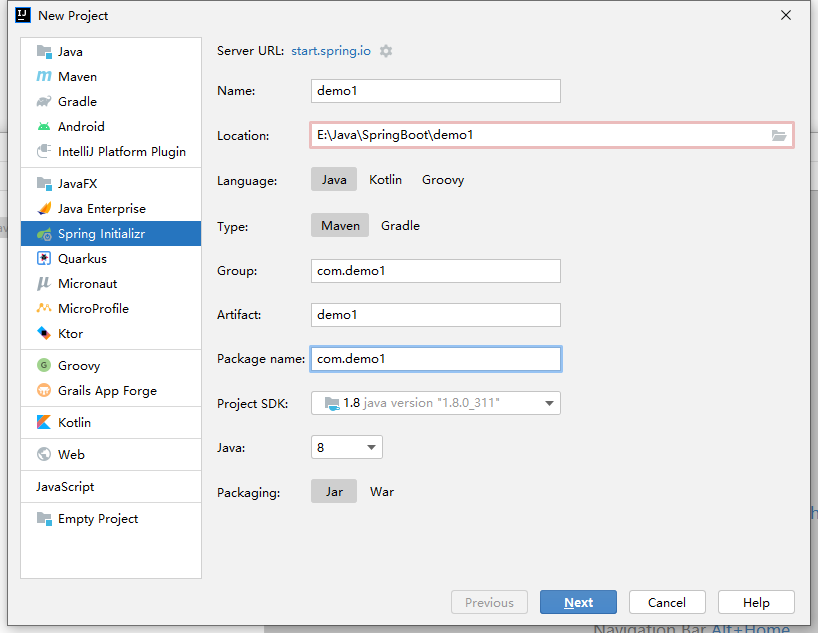Image resolution: width=818 pixels, height=633 pixels.
Task: Click the Next button
Action: click(578, 602)
